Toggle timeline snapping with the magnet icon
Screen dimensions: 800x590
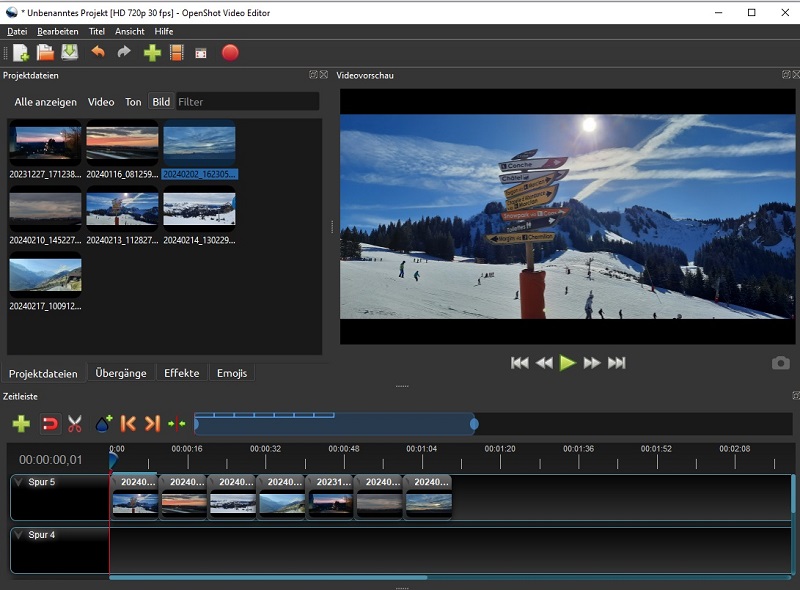coord(49,424)
